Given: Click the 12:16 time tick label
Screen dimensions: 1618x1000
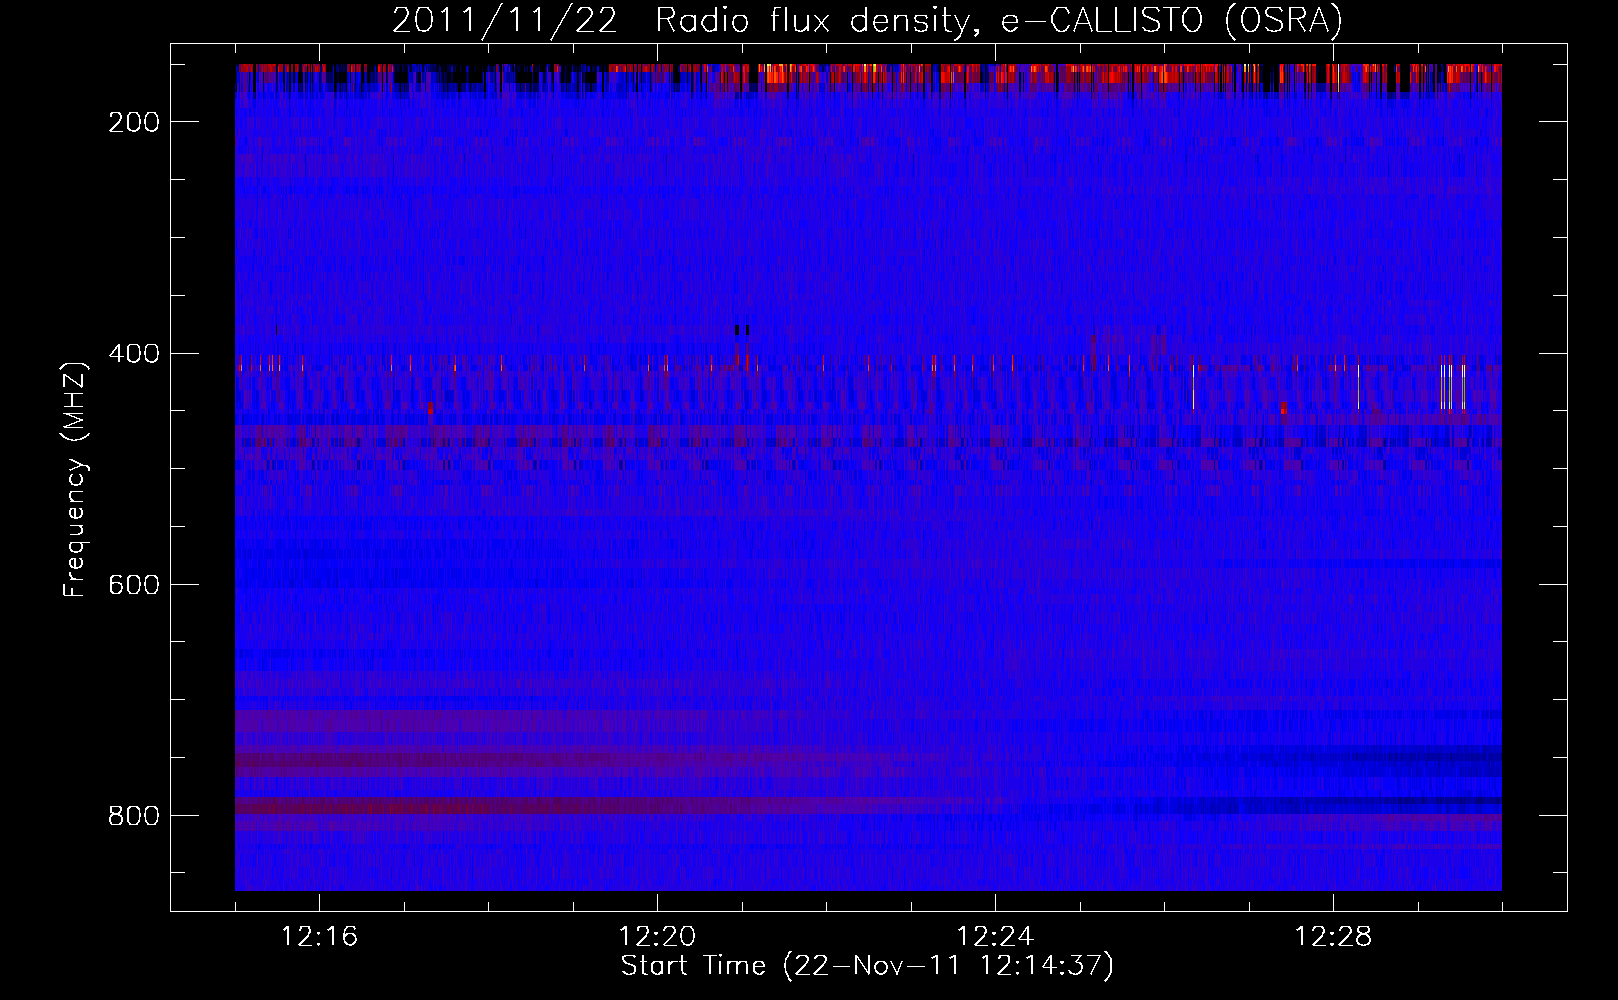Looking at the screenshot, I should [x=319, y=937].
